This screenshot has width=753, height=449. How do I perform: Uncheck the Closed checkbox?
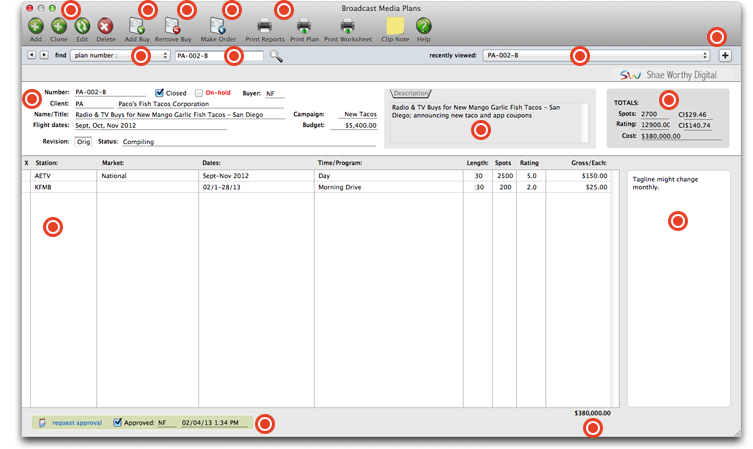tap(159, 93)
